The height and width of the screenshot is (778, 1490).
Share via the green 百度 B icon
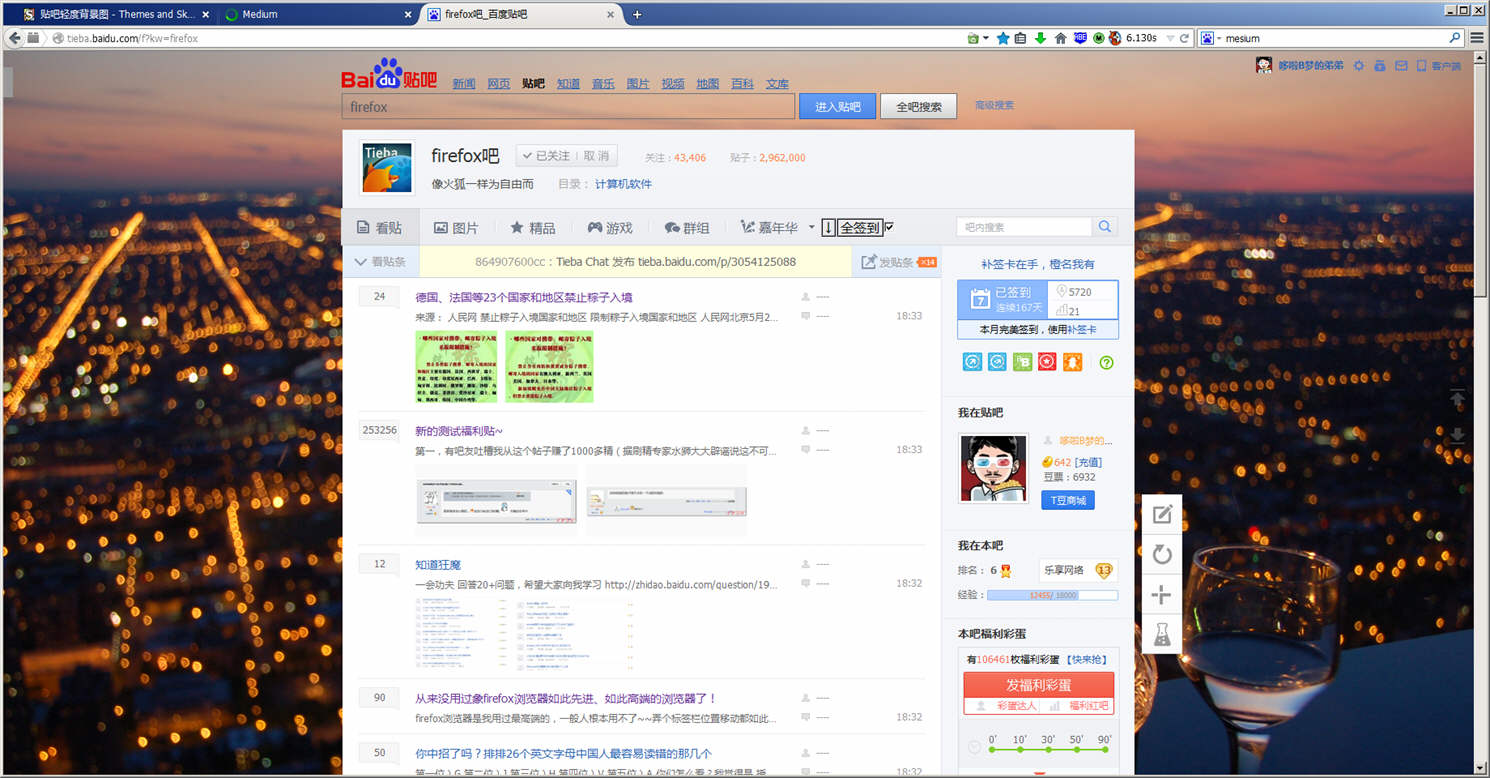pos(1022,362)
